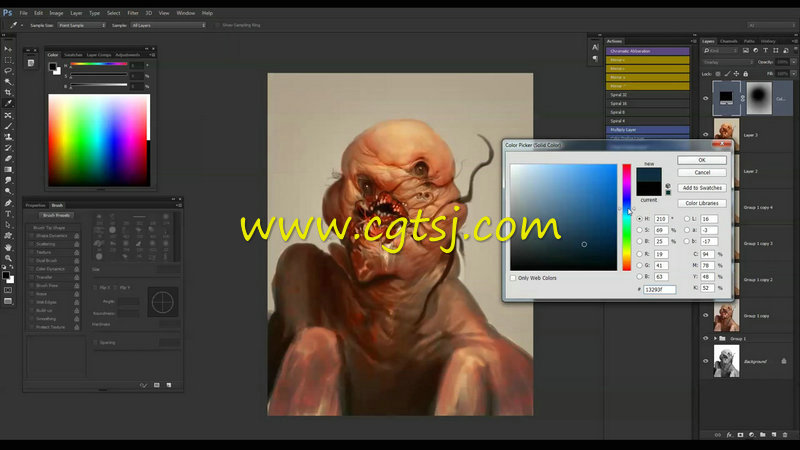Toggle Quick Mask mode icon
800x450 pixels.
(8, 290)
